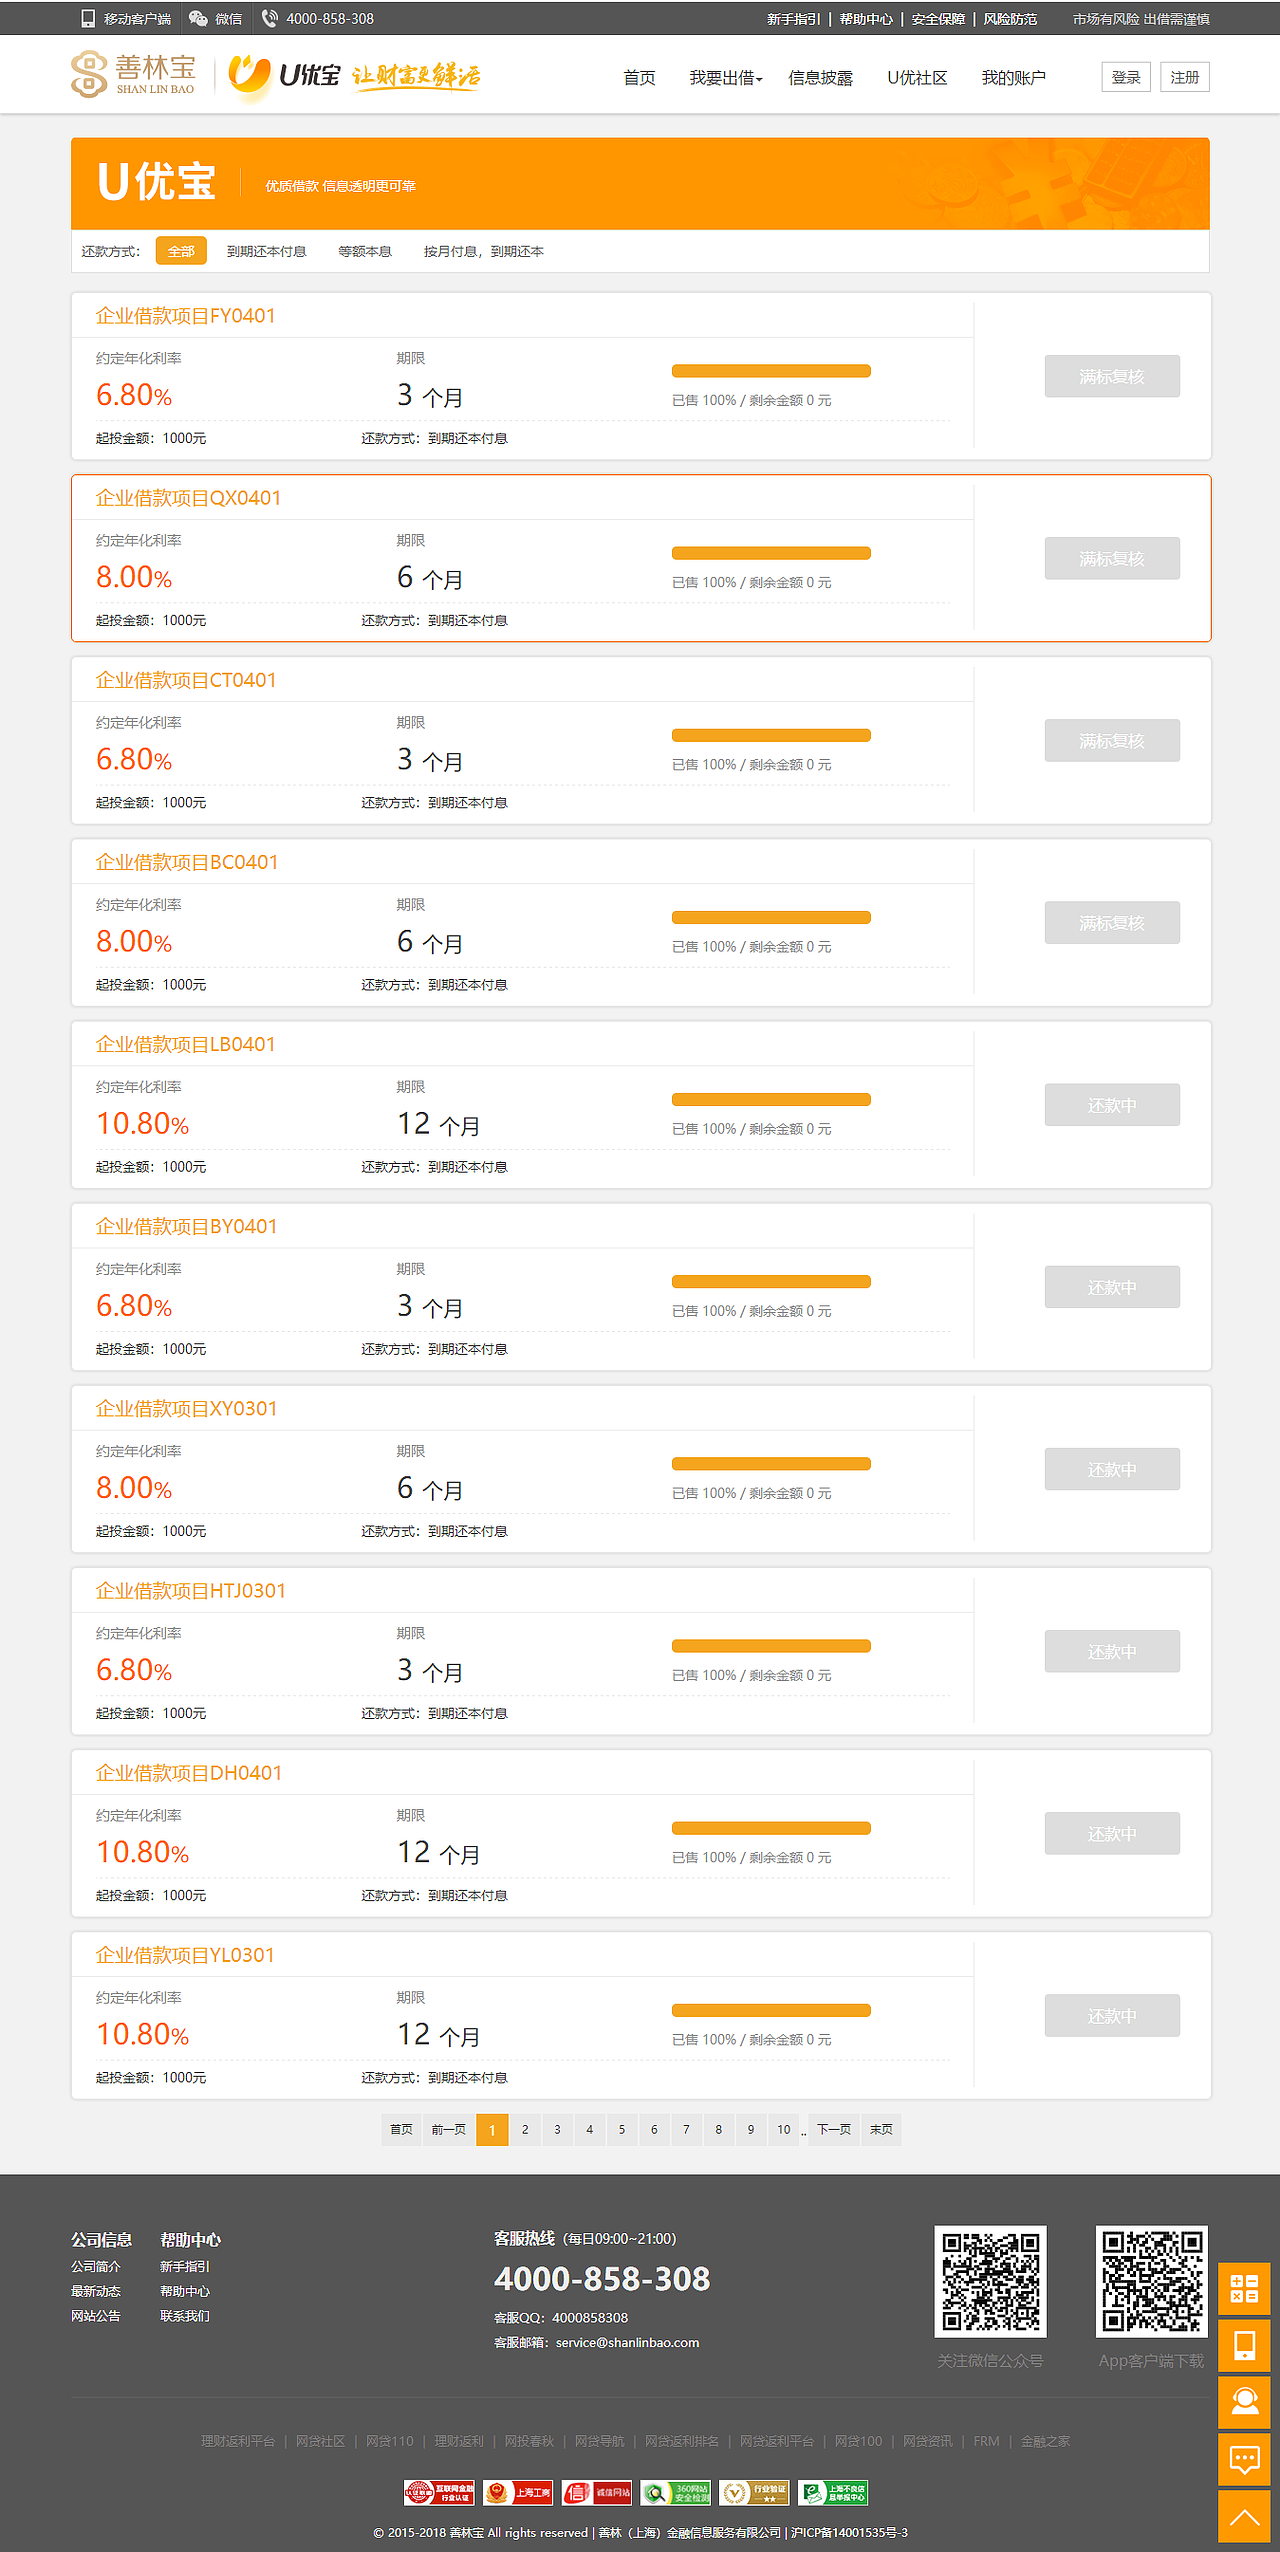Expand the 我要出借 dropdown menu

725,78
